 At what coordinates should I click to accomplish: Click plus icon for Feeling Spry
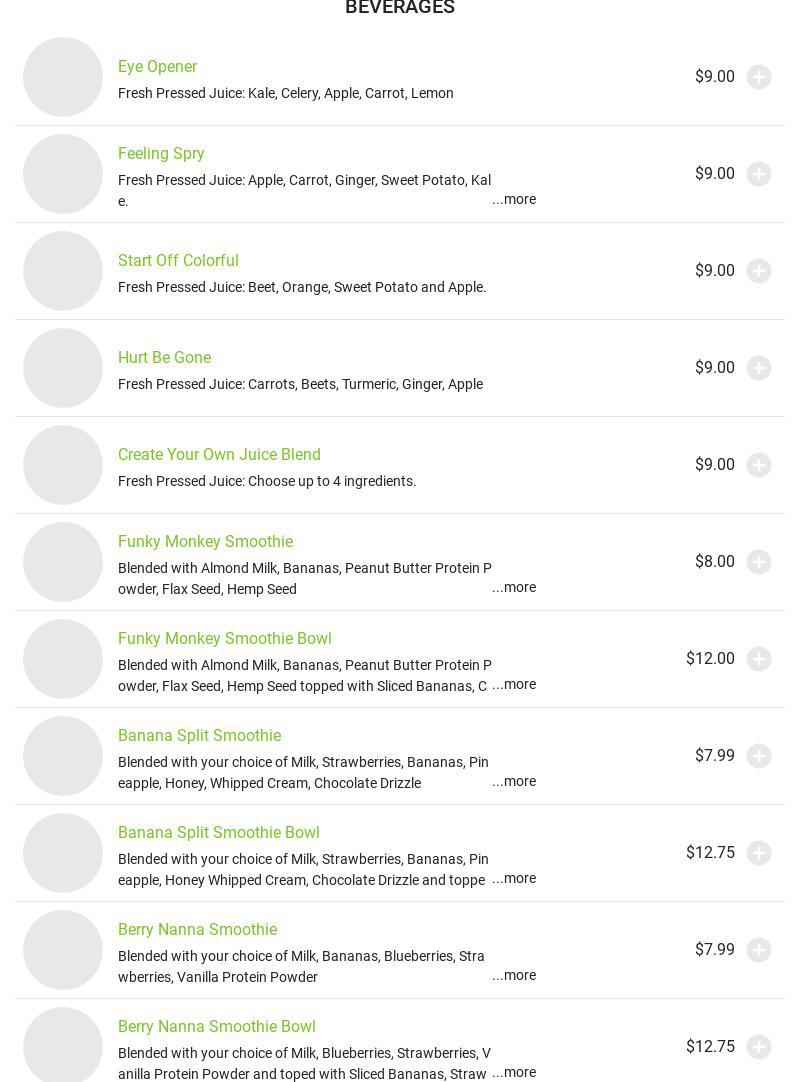759,174
